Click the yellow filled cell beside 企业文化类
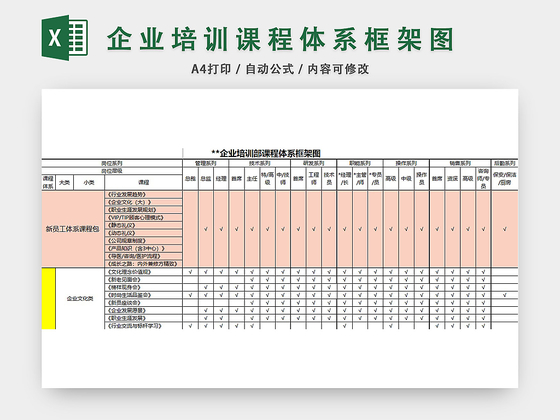Screen dimensions: 560x420 (x=49, y=299)
